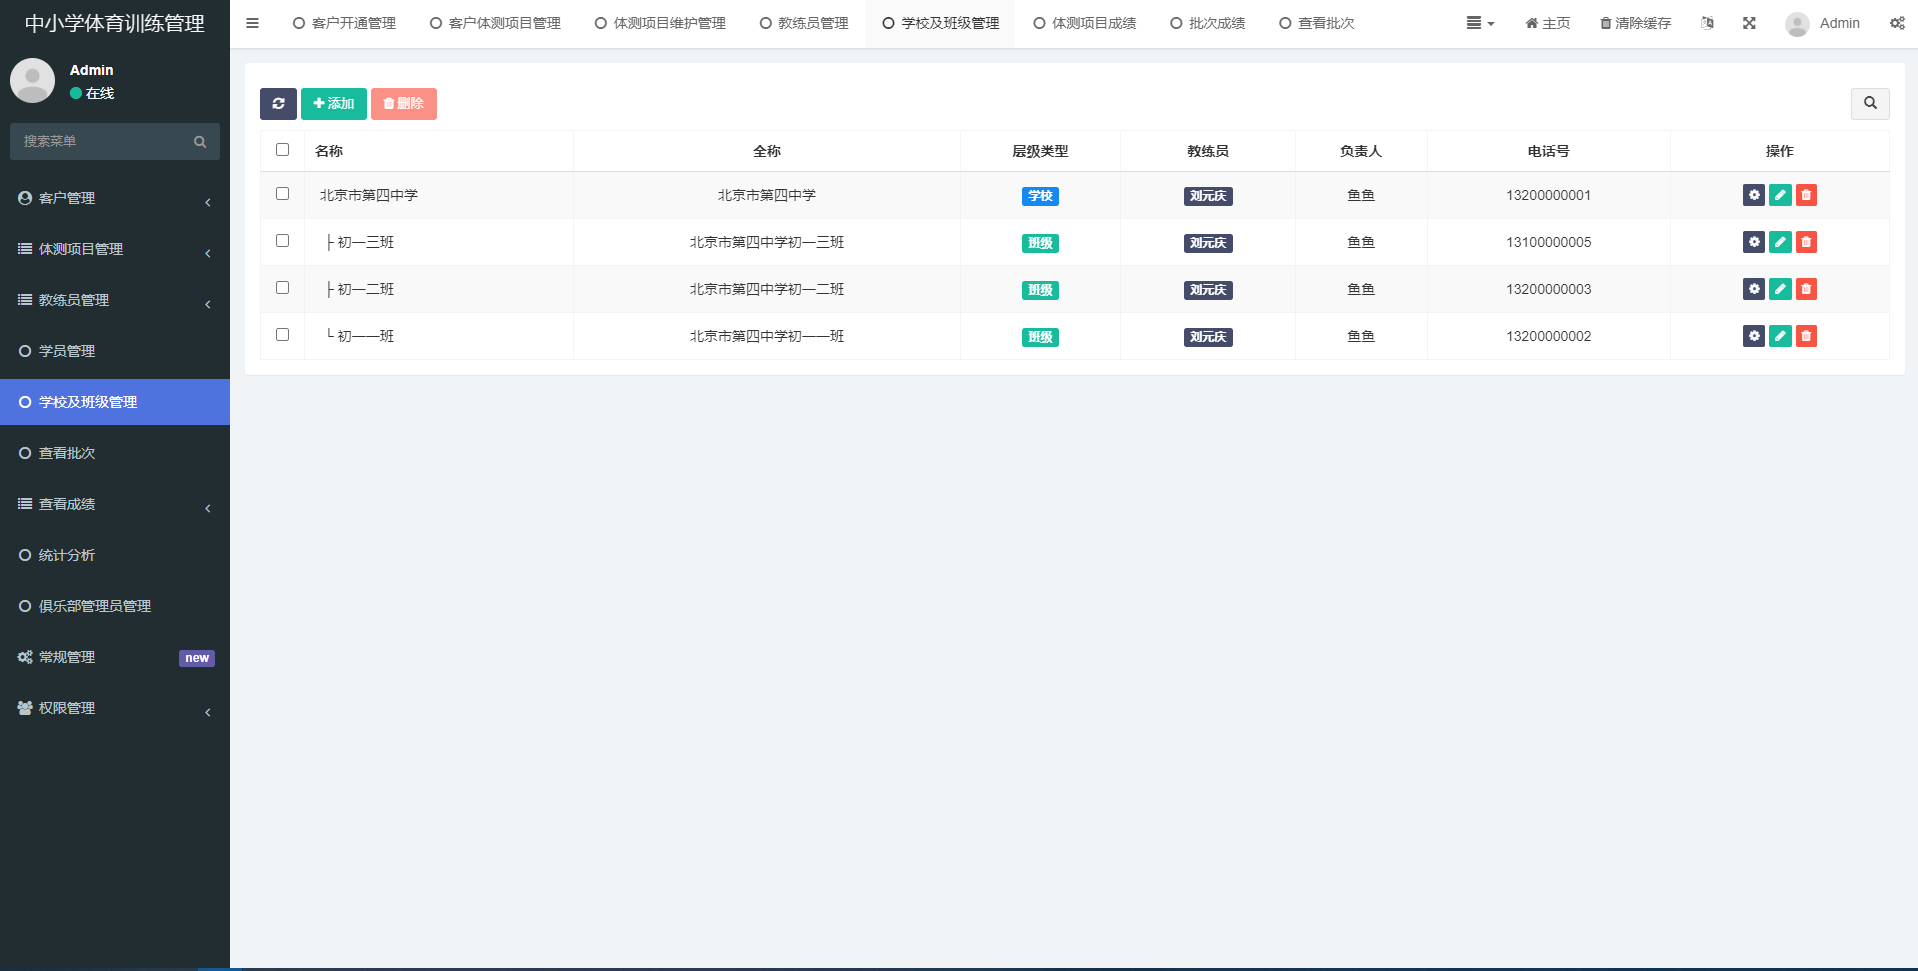Enter fullscreen mode via expand icon
This screenshot has height=971, width=1918.
point(1749,23)
